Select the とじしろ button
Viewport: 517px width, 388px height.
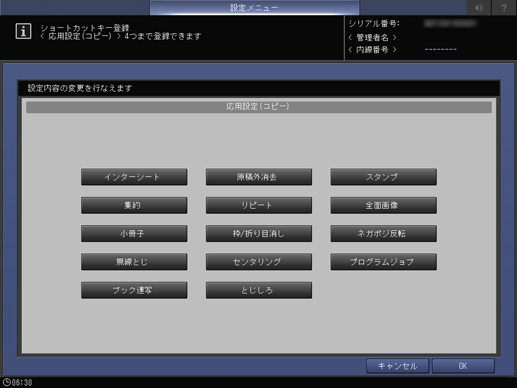tap(259, 290)
